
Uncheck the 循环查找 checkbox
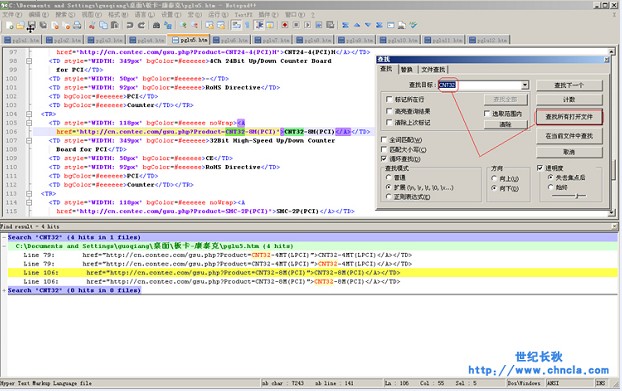[383, 159]
